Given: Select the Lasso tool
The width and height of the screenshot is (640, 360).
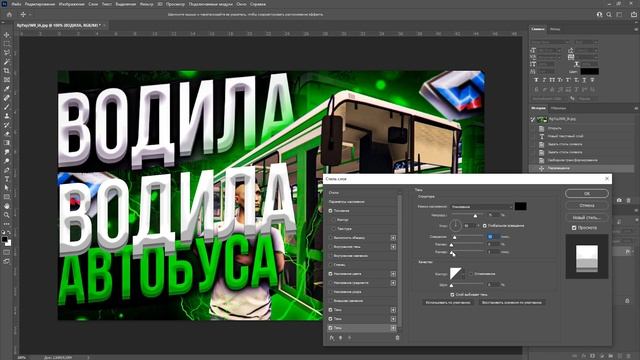Looking at the screenshot, I should point(7,53).
